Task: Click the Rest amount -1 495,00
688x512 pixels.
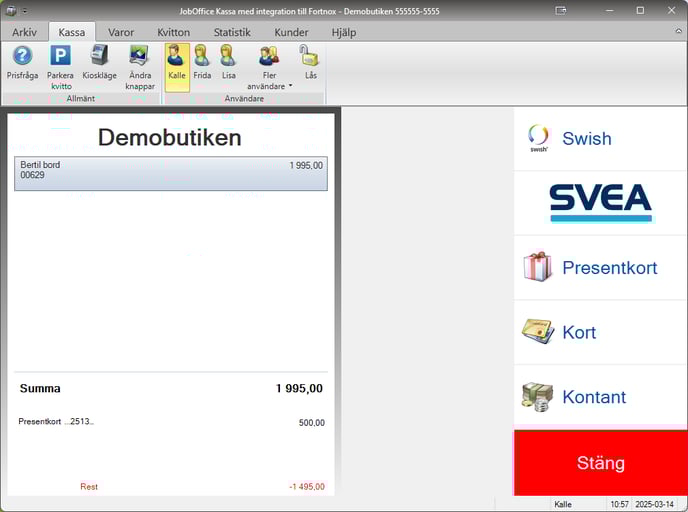Action: [307, 487]
